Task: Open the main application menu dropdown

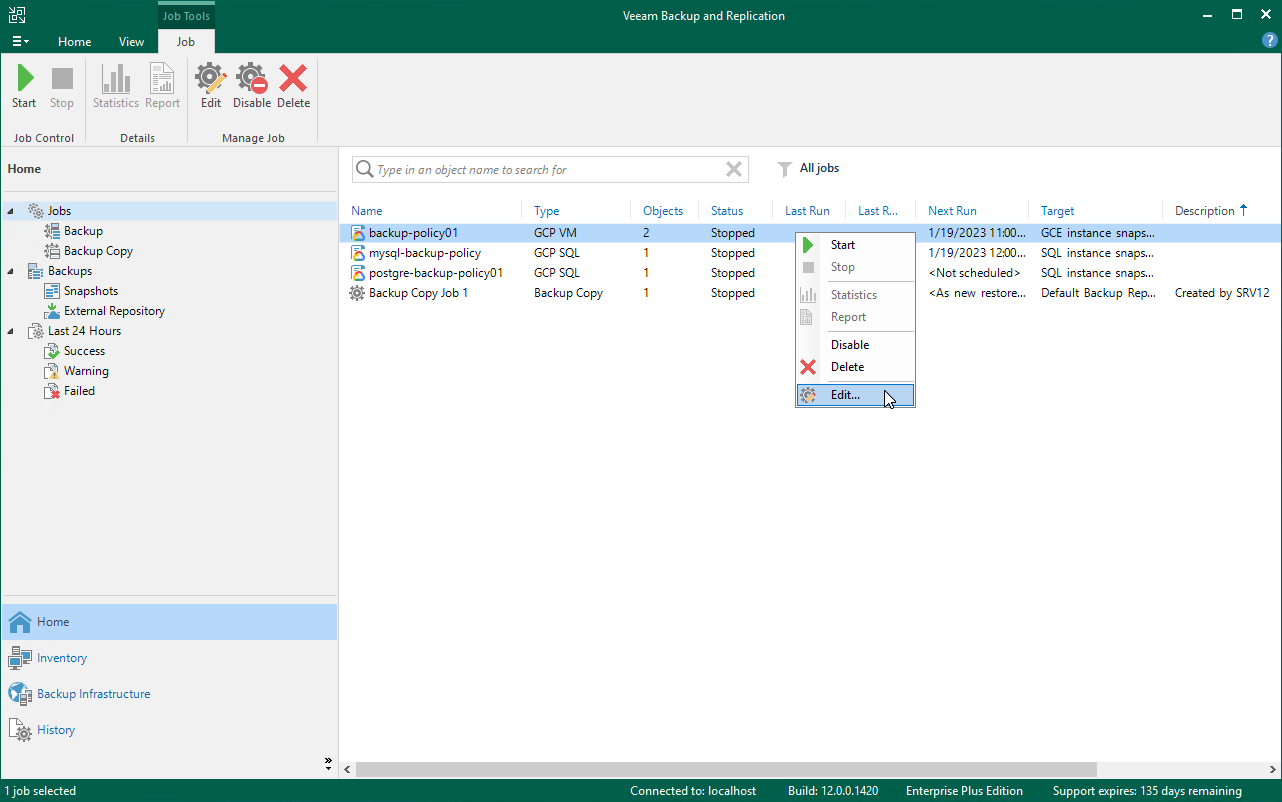Action: click(20, 41)
